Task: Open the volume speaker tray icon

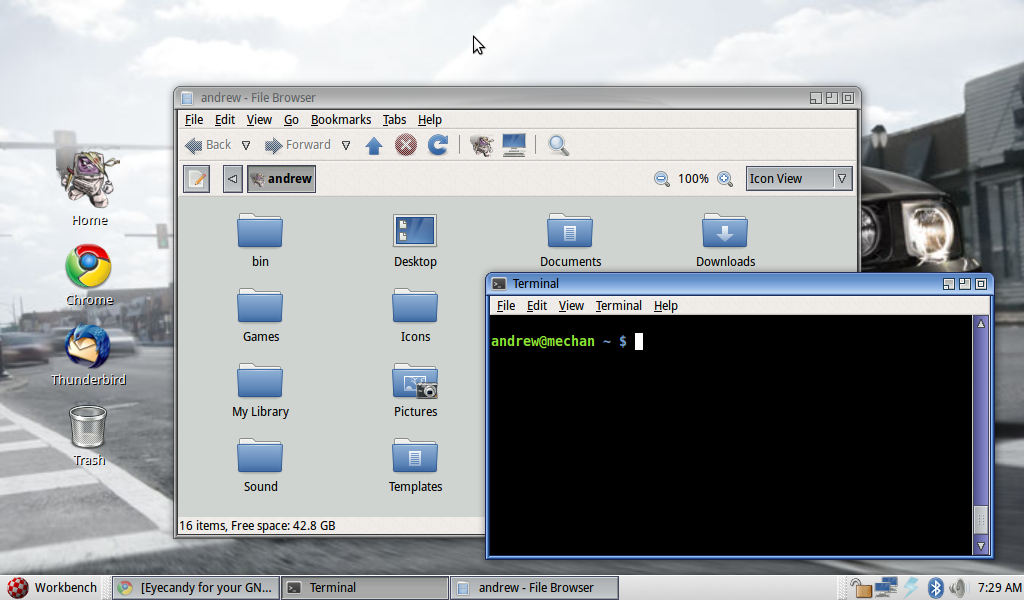Action: coord(958,588)
